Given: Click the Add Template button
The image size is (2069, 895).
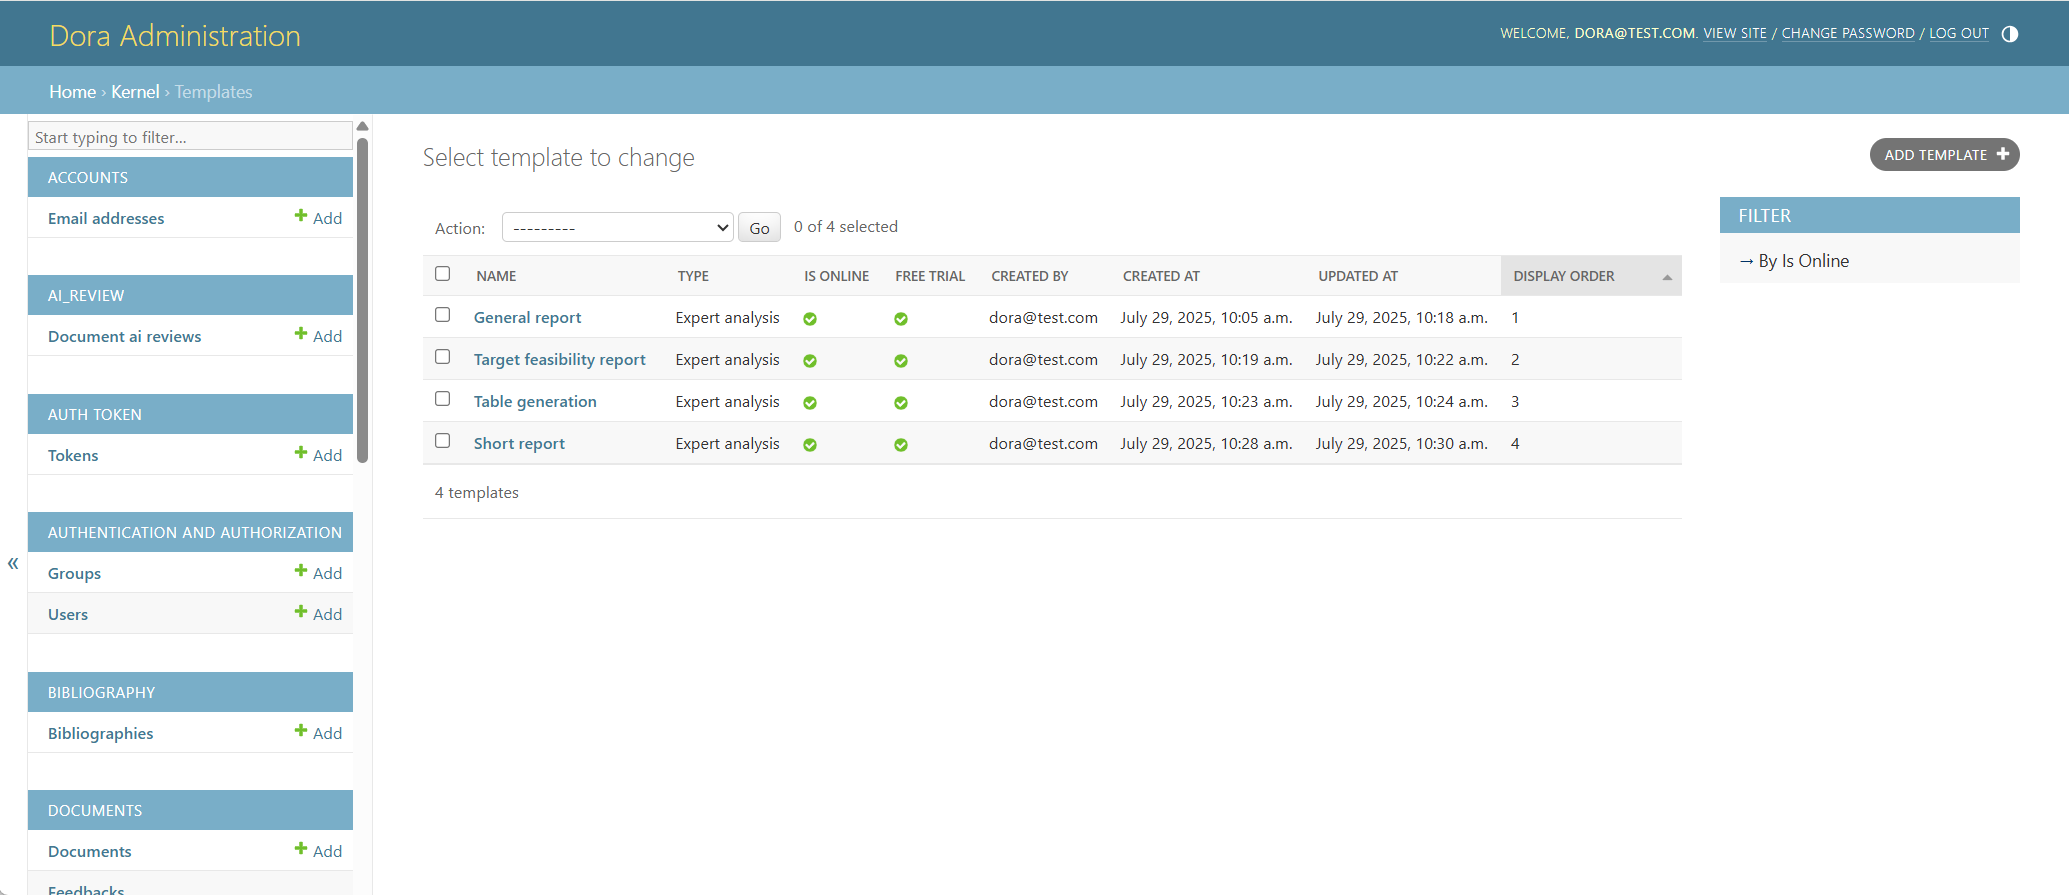Looking at the screenshot, I should 1944,155.
